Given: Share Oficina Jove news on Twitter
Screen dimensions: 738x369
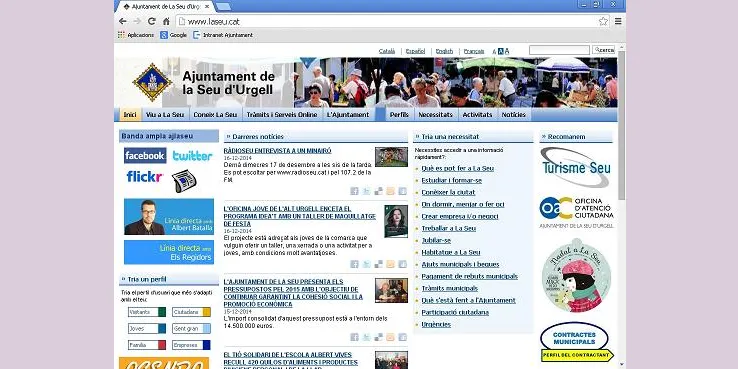Looking at the screenshot, I should pos(366,264).
